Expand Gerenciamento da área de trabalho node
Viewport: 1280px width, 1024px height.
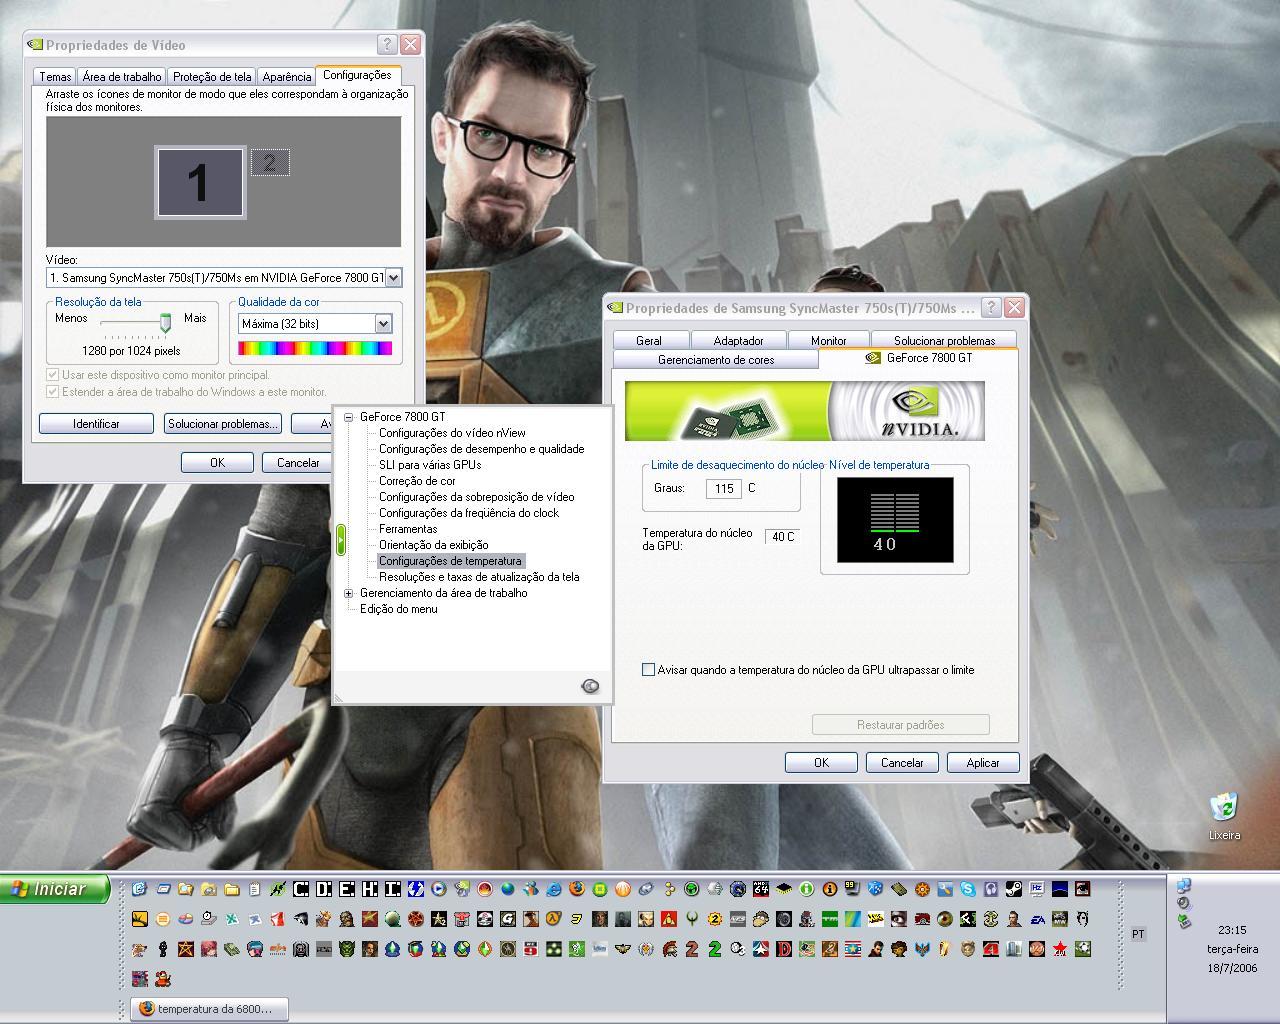point(349,593)
